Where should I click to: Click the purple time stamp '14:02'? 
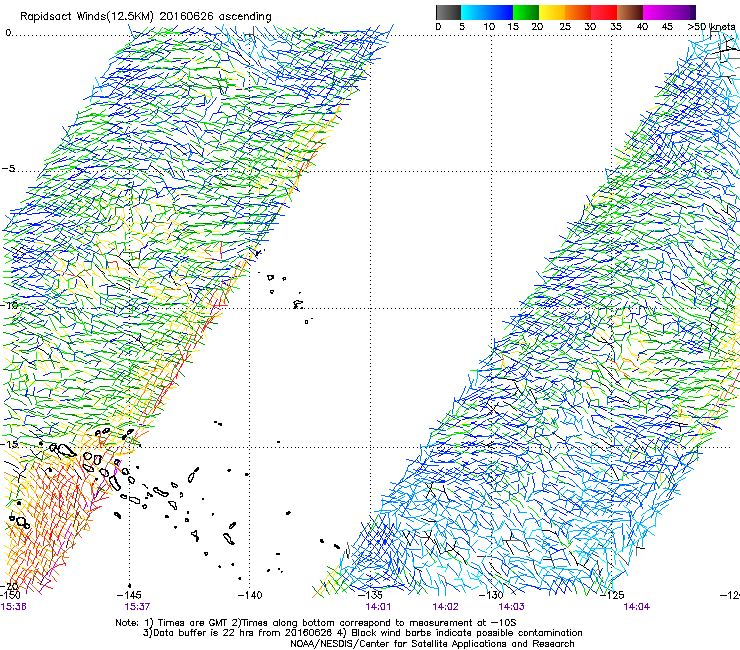445,607
